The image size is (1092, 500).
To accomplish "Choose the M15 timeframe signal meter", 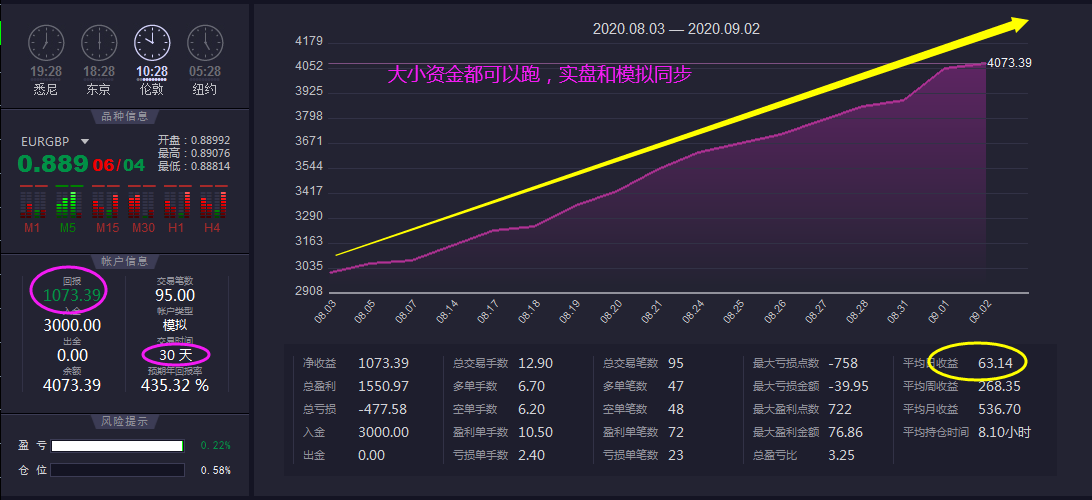I will (x=104, y=202).
